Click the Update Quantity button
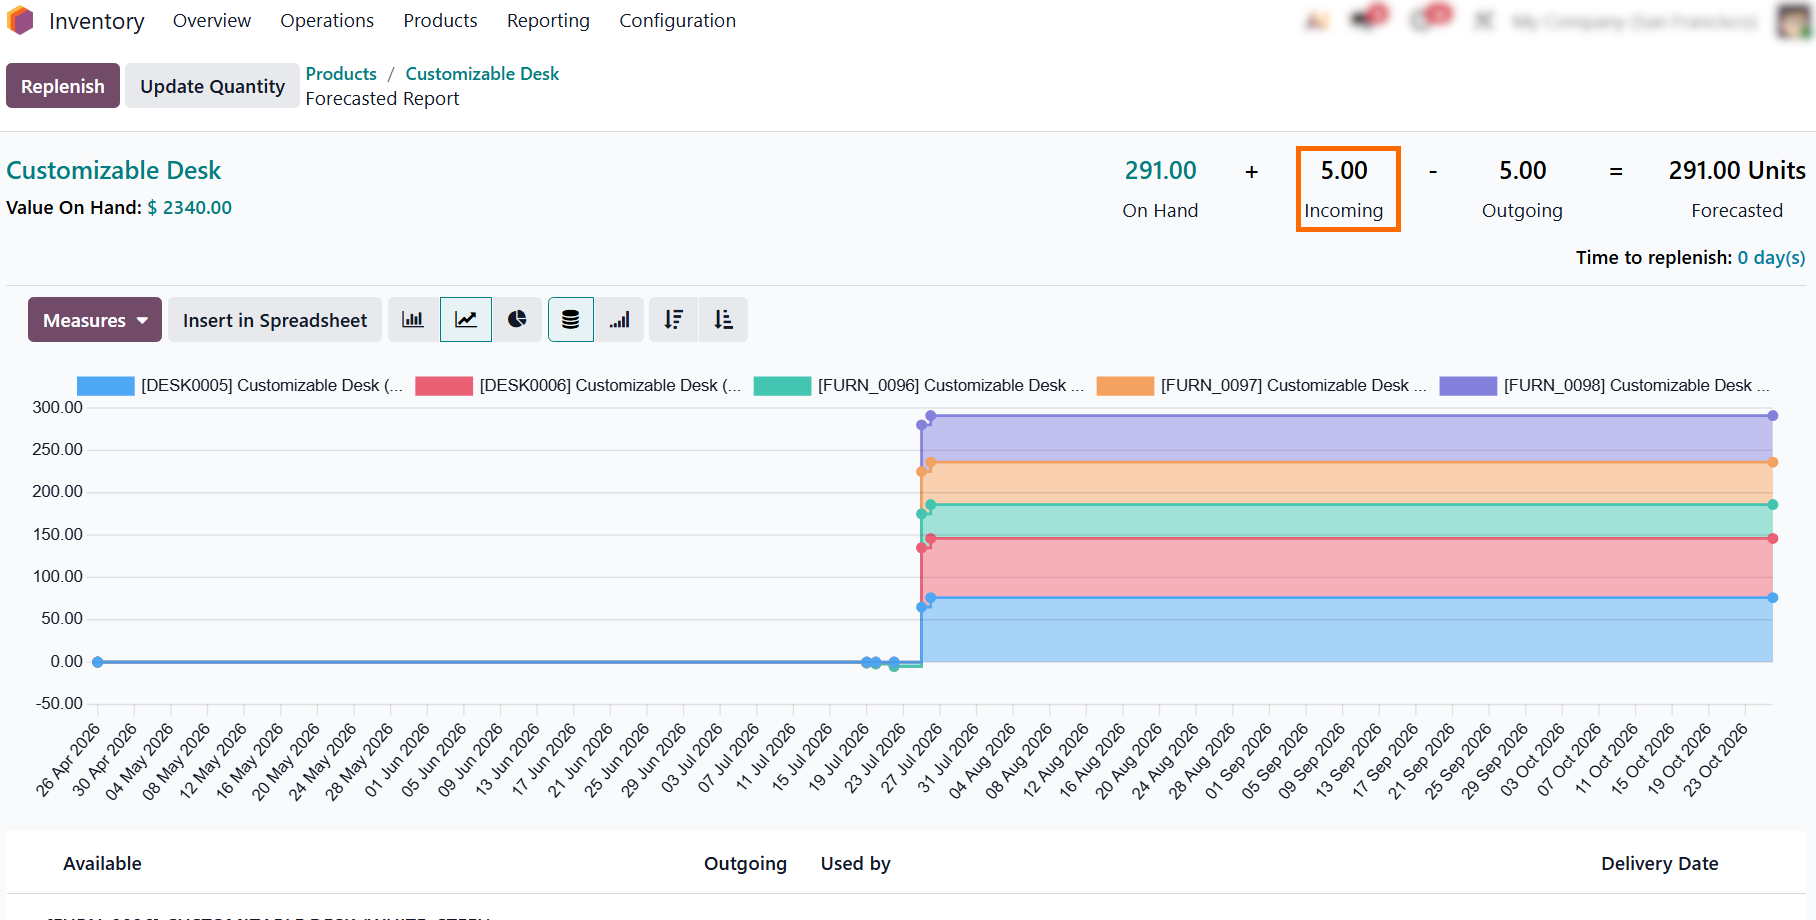 coord(212,86)
